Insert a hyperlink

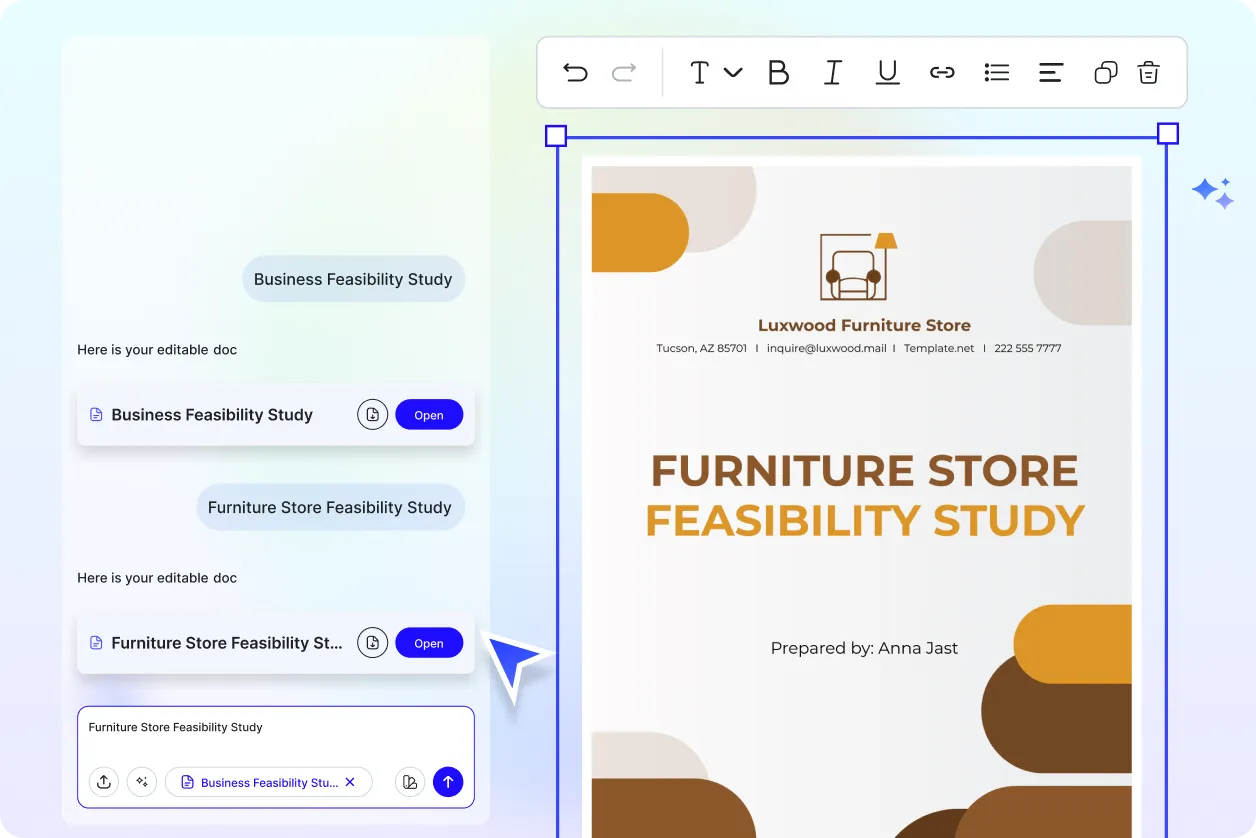pyautogui.click(x=942, y=72)
